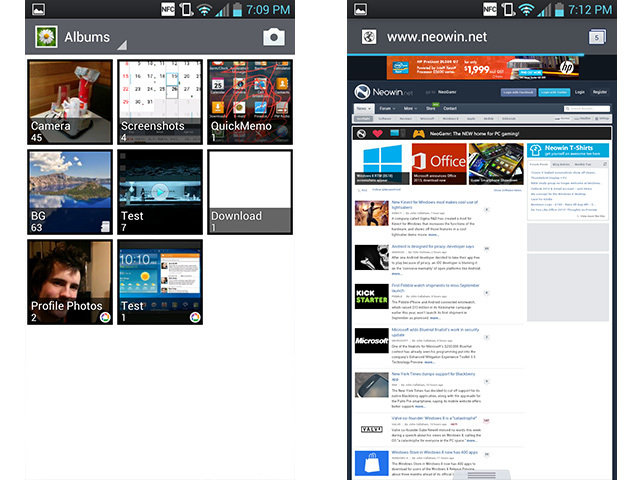The width and height of the screenshot is (640, 480).
Task: Click the Register link
Action: tap(600, 92)
